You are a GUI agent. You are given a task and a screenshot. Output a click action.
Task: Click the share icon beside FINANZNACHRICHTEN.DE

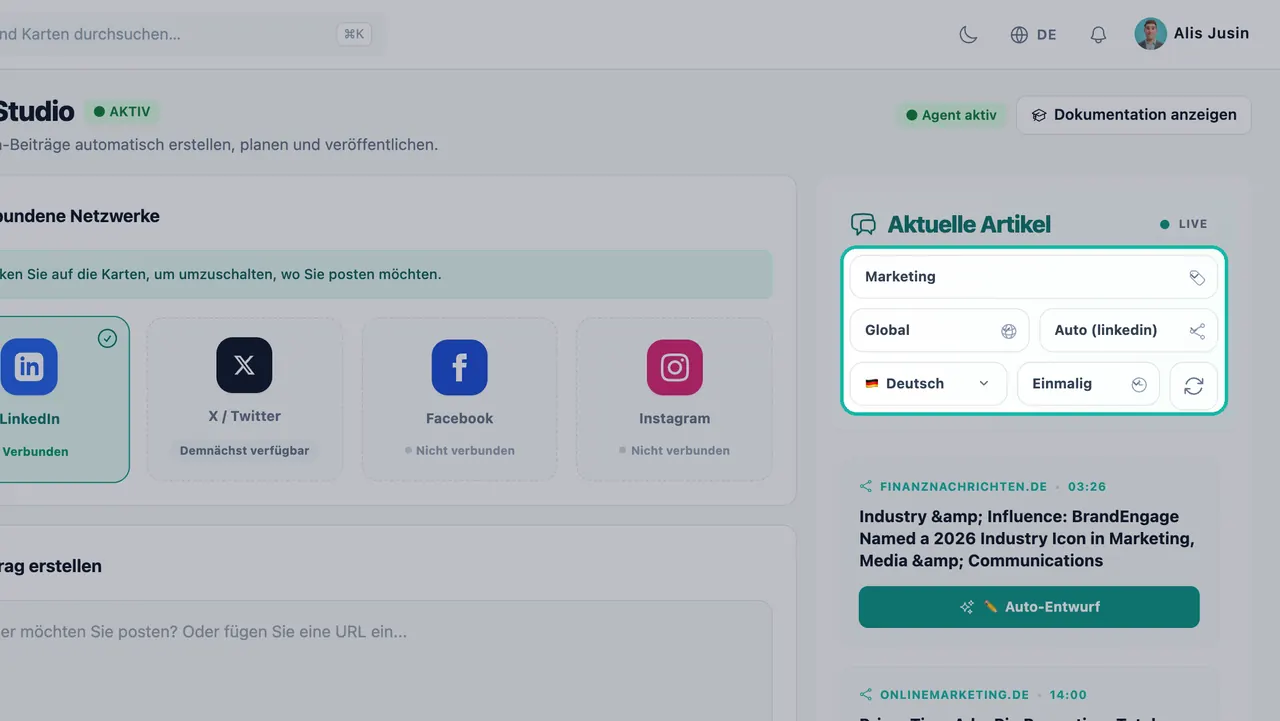coord(866,487)
